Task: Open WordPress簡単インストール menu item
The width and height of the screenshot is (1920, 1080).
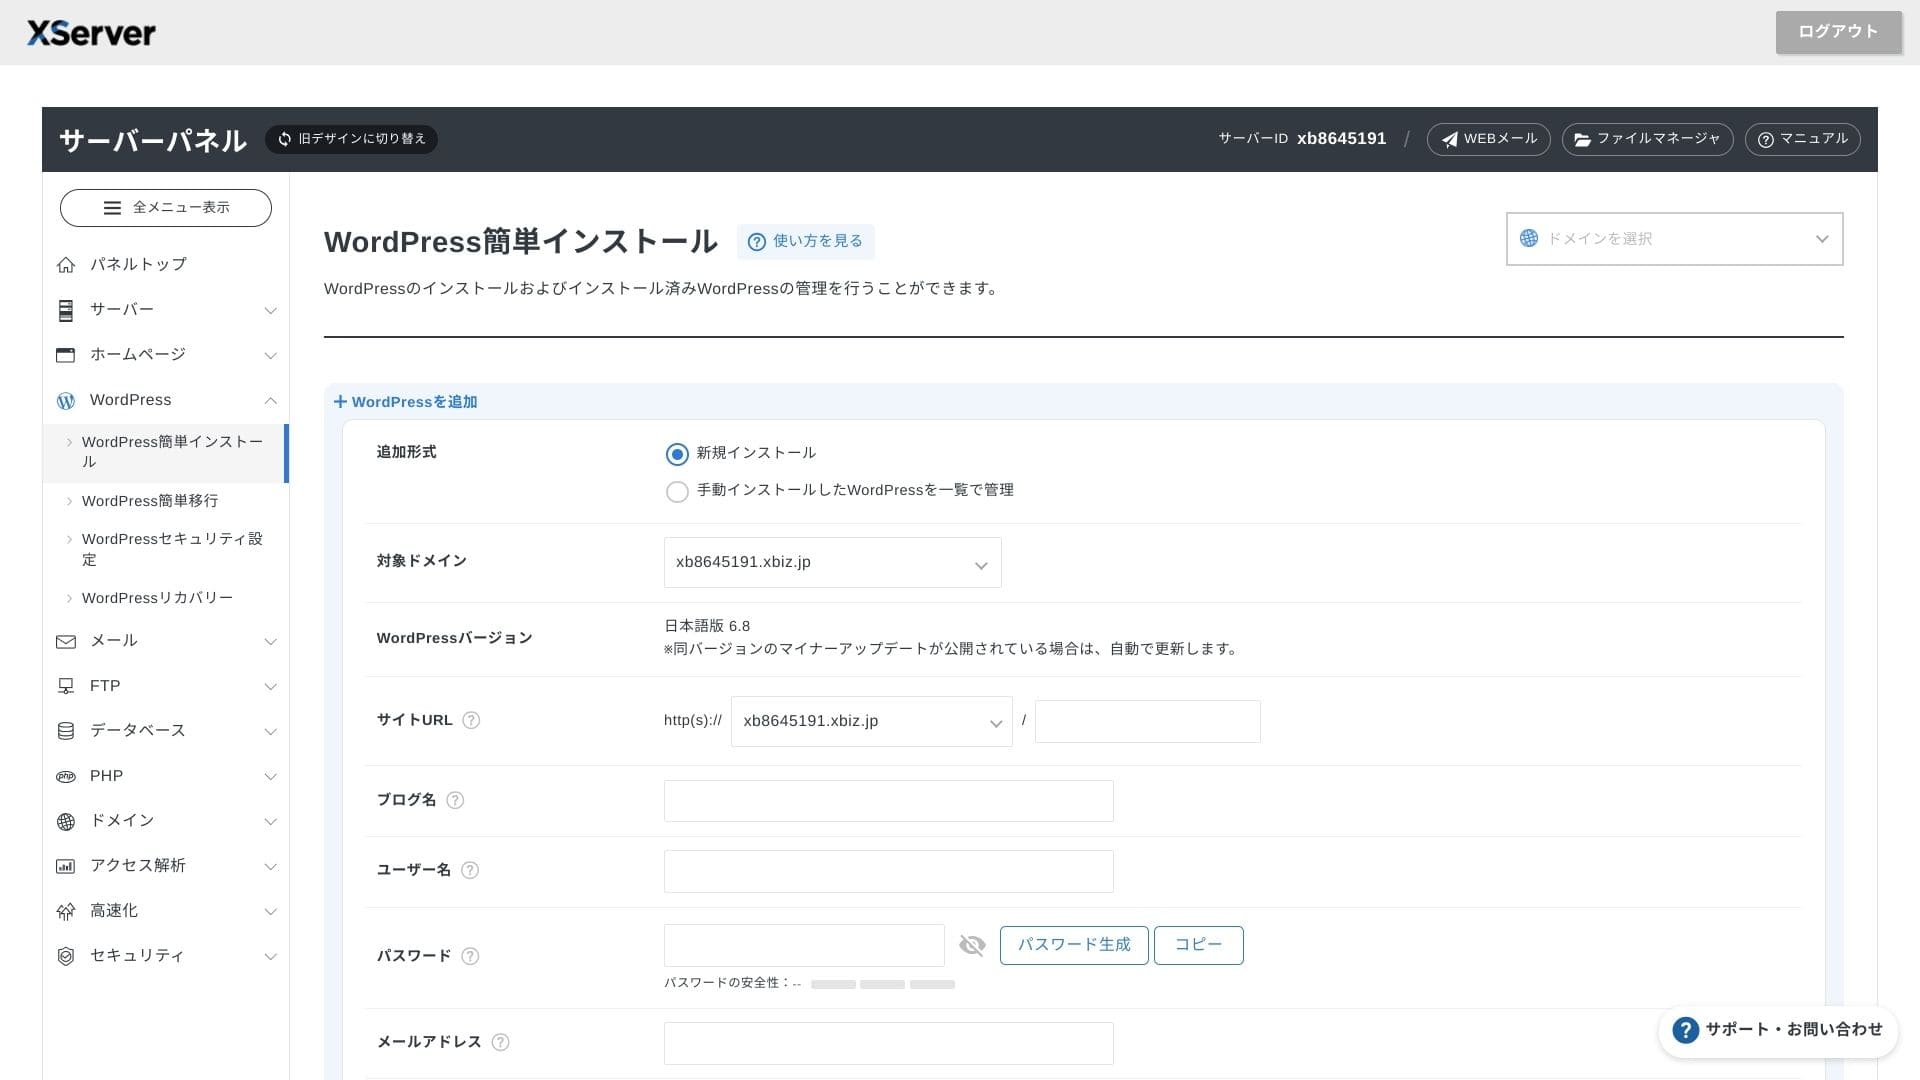Action: pyautogui.click(x=166, y=452)
